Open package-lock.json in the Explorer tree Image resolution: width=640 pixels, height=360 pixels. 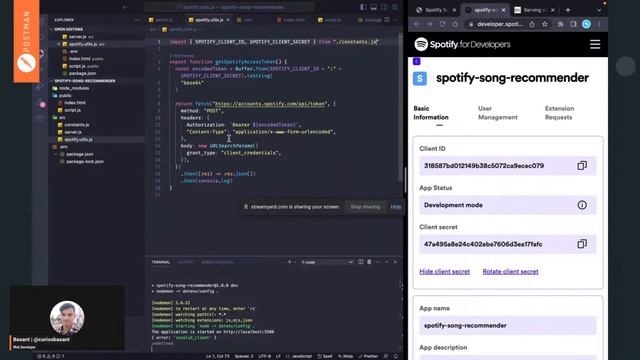tap(84, 162)
